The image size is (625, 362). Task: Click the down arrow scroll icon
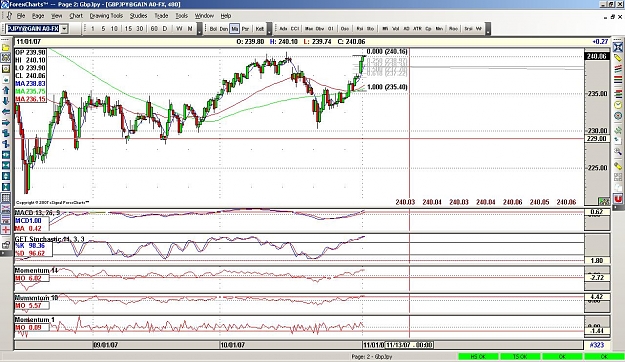coord(6,101)
